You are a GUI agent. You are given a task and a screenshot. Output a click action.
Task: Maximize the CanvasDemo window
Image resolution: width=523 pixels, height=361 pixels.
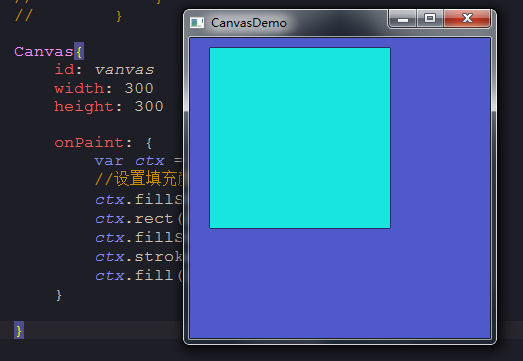pyautogui.click(x=430, y=19)
